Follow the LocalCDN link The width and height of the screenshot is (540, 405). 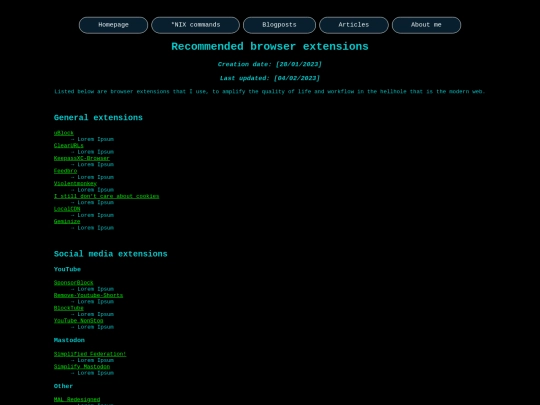[x=67, y=209]
